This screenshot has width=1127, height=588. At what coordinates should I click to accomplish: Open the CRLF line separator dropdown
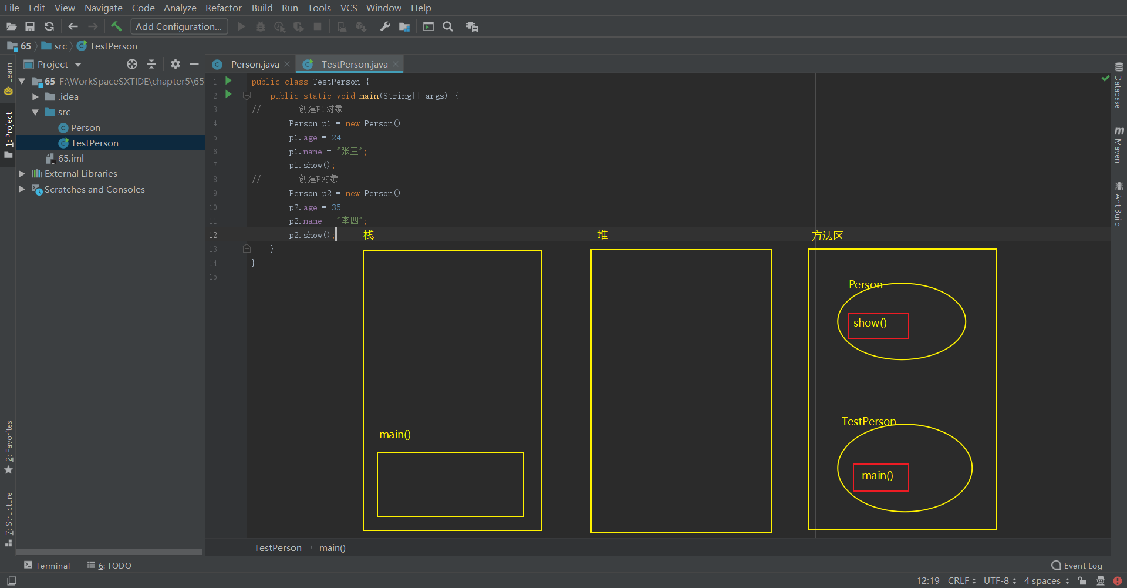coord(962,580)
